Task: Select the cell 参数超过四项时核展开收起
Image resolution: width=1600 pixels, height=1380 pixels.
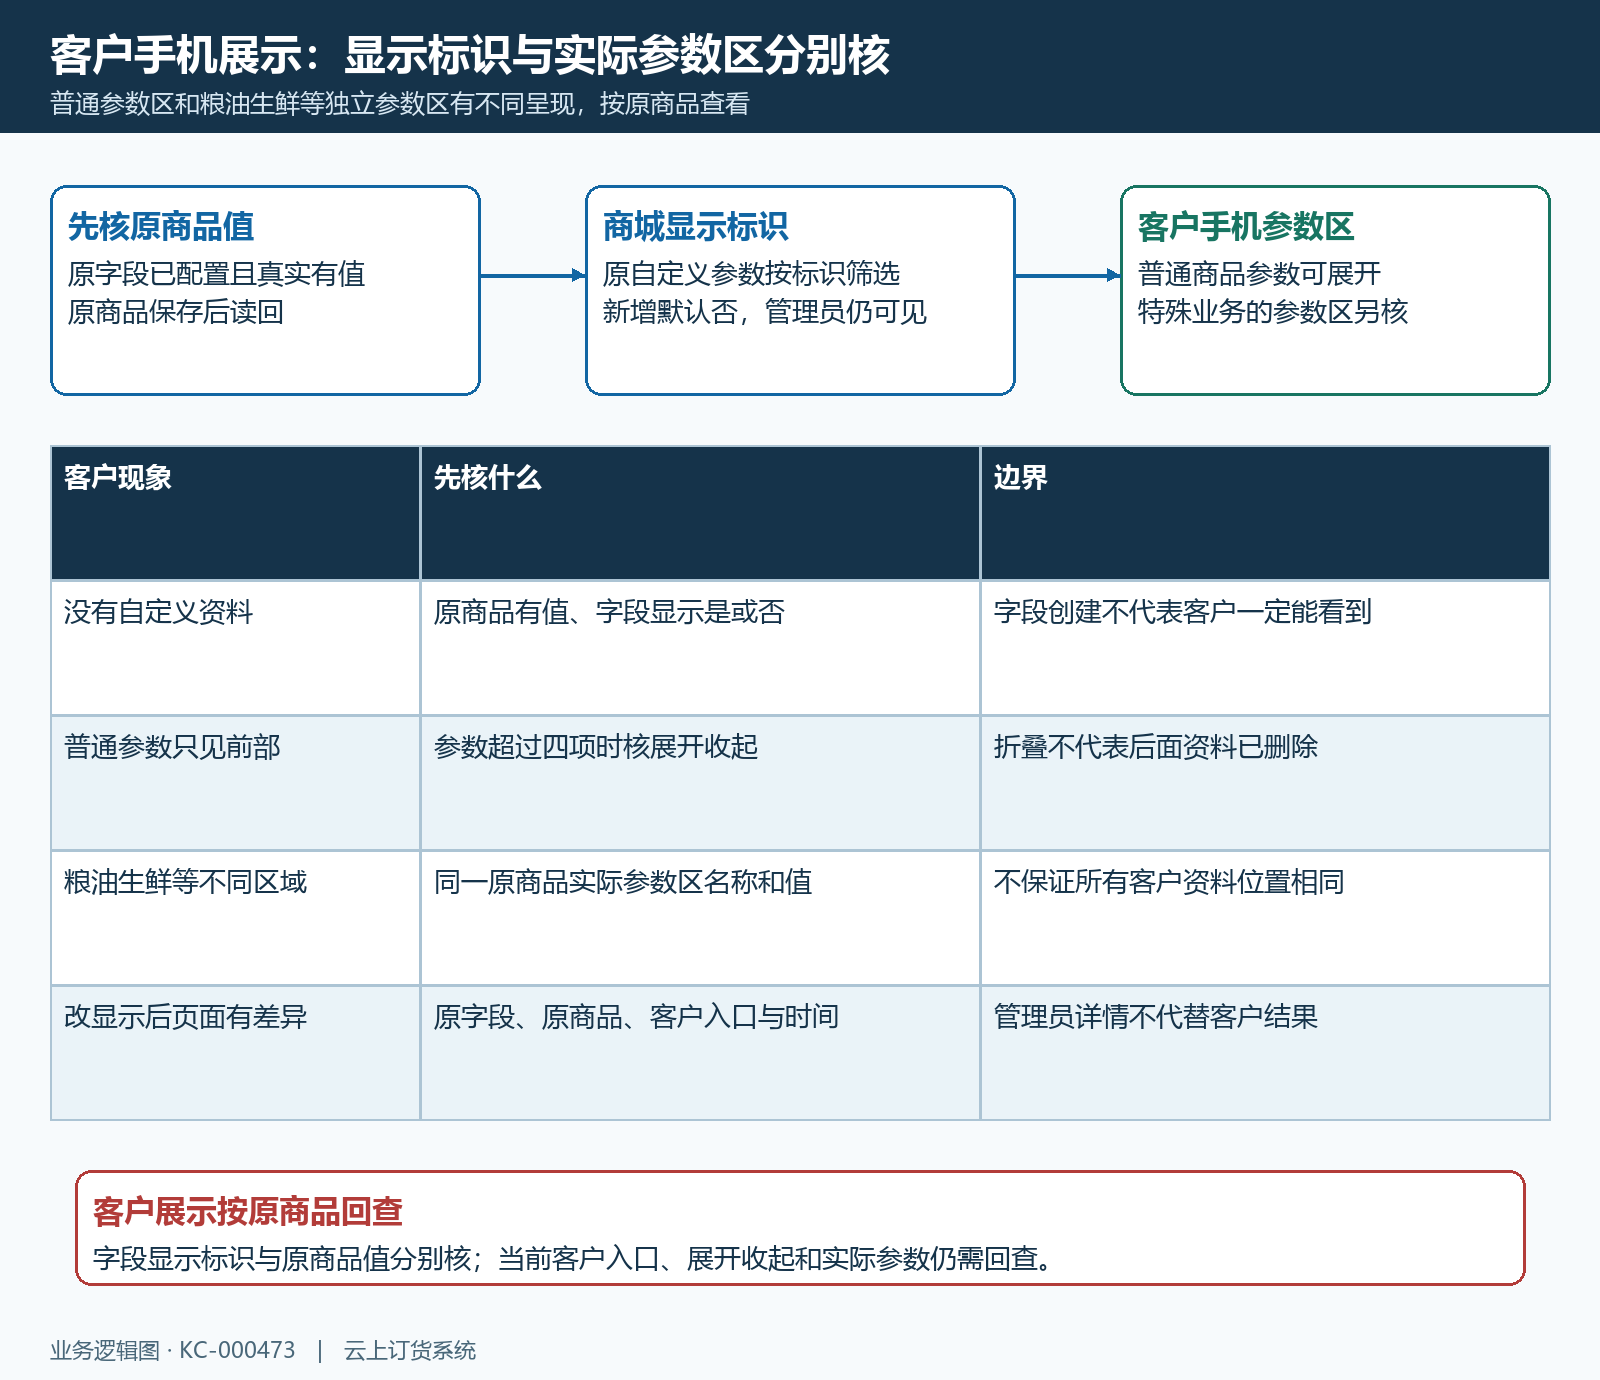Action: pyautogui.click(x=700, y=783)
